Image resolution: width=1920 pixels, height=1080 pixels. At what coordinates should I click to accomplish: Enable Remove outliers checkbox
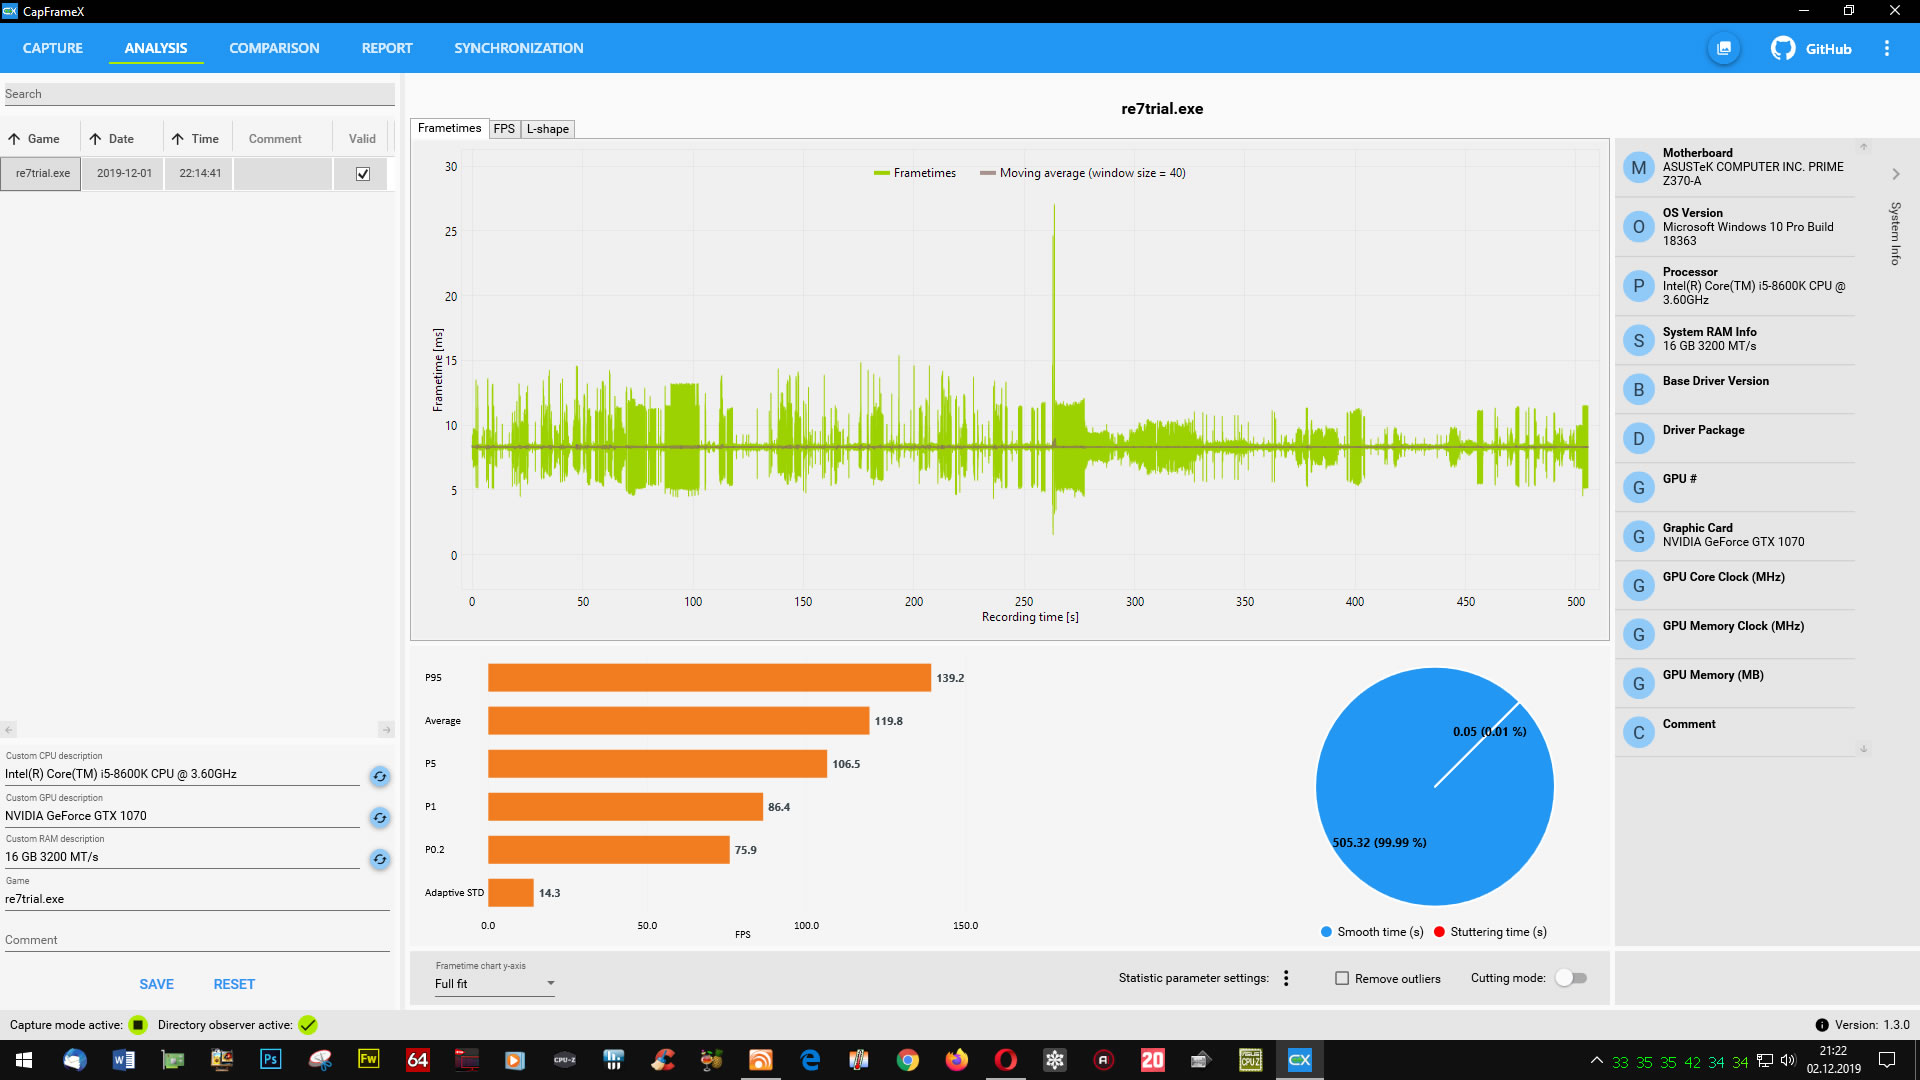pos(1342,978)
